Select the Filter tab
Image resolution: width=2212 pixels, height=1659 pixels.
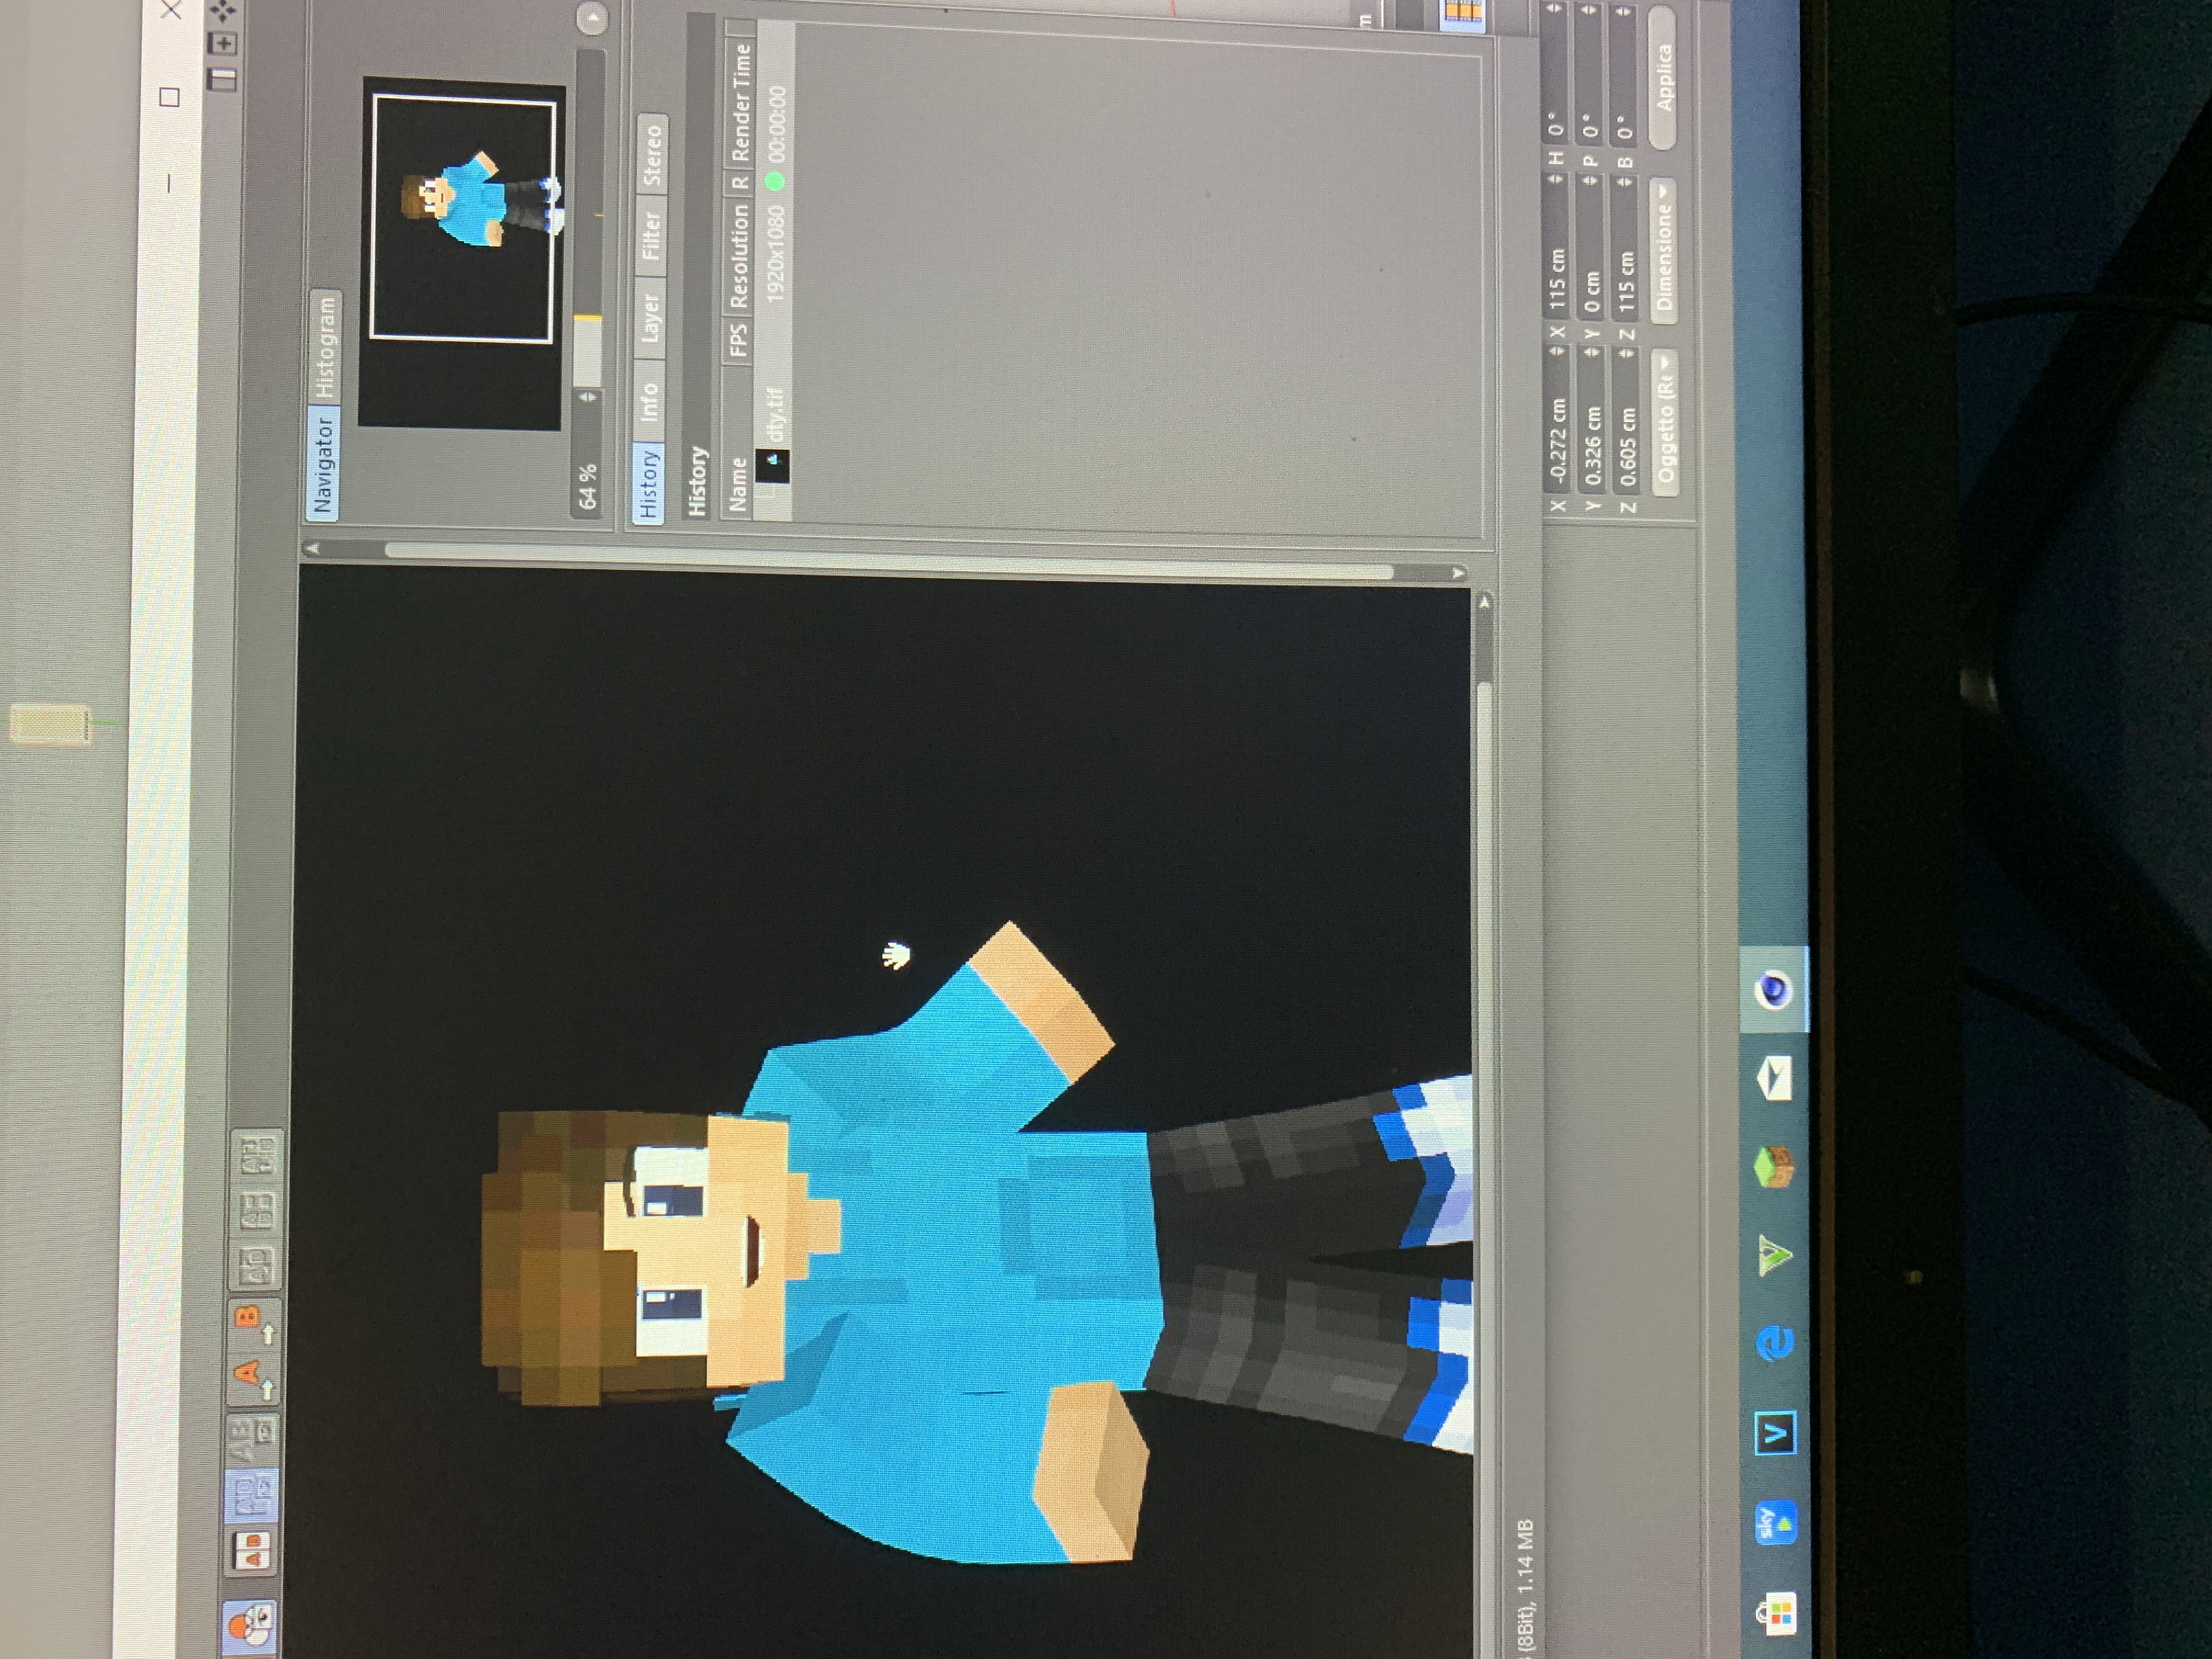click(651, 236)
